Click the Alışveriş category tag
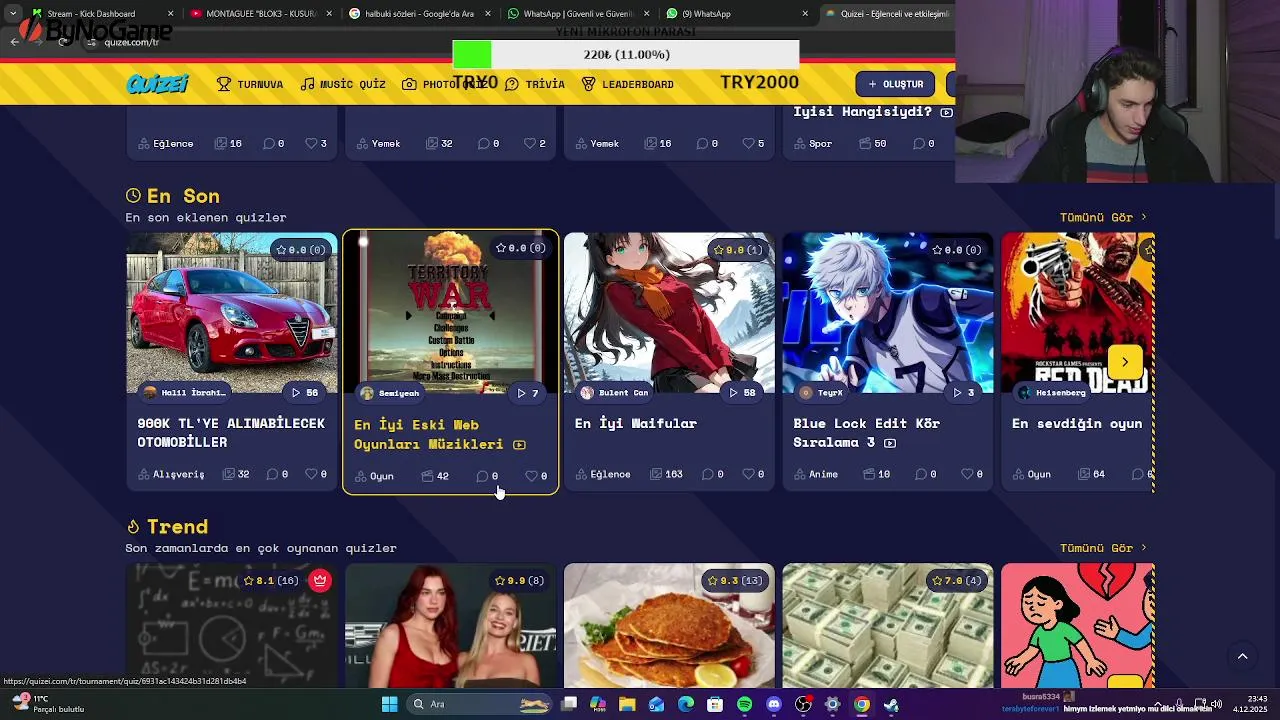1280x720 pixels. [171, 474]
